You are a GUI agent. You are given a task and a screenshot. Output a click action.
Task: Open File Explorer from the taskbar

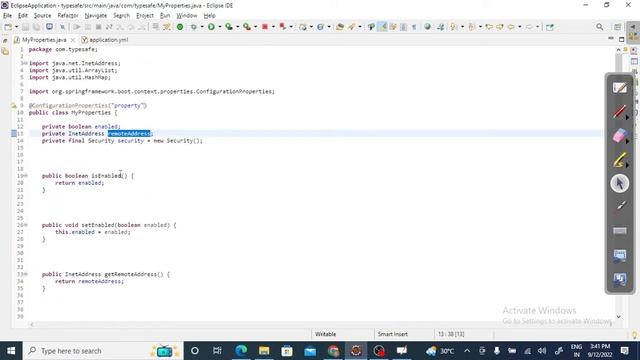[x=264, y=351]
